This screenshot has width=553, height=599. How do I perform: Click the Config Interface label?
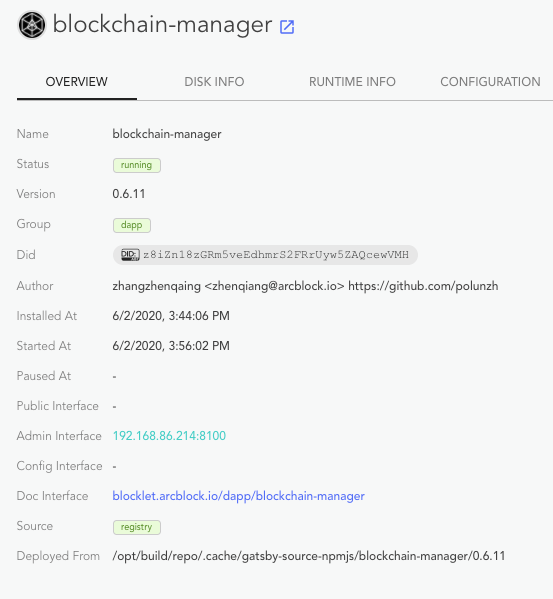click(x=60, y=466)
